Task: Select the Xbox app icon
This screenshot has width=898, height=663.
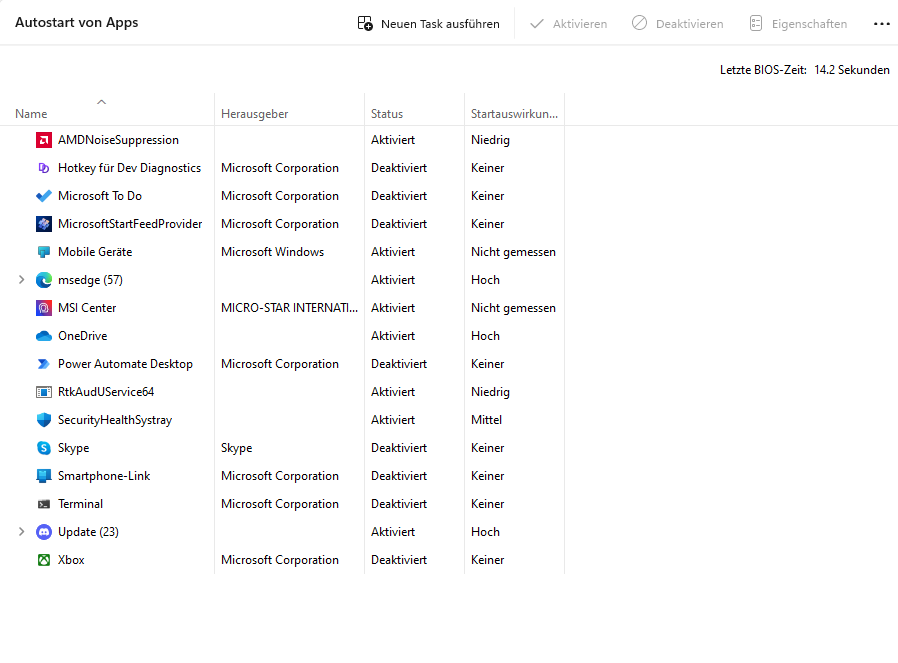Action: click(x=42, y=560)
